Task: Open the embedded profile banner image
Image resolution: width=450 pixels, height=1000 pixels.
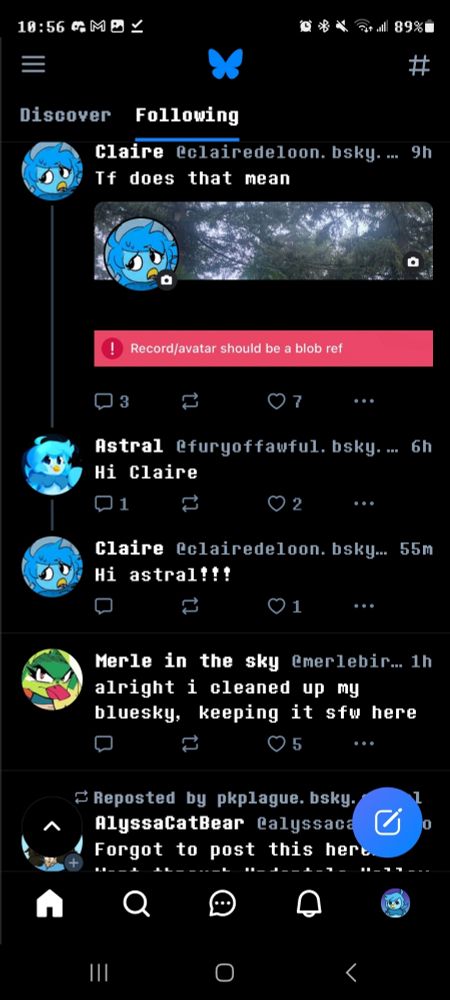Action: click(263, 241)
